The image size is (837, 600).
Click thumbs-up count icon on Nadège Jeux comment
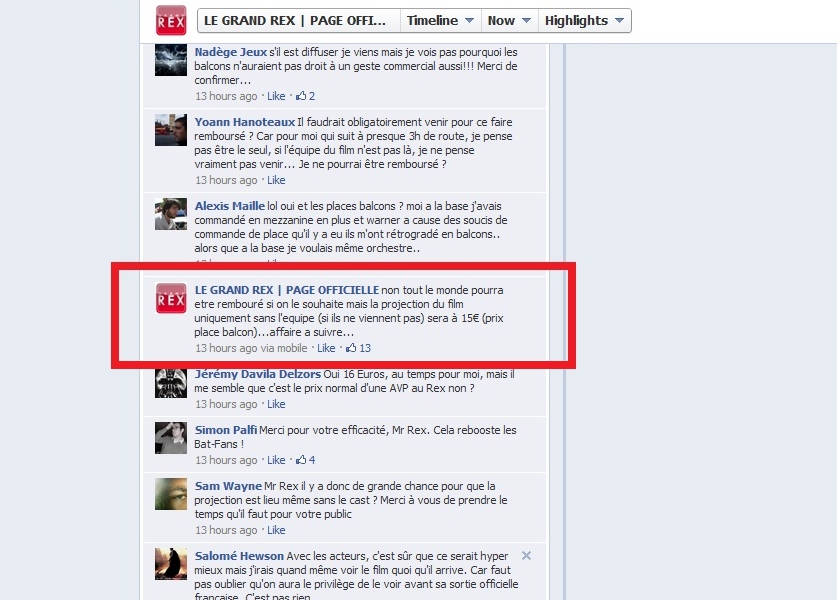point(301,96)
